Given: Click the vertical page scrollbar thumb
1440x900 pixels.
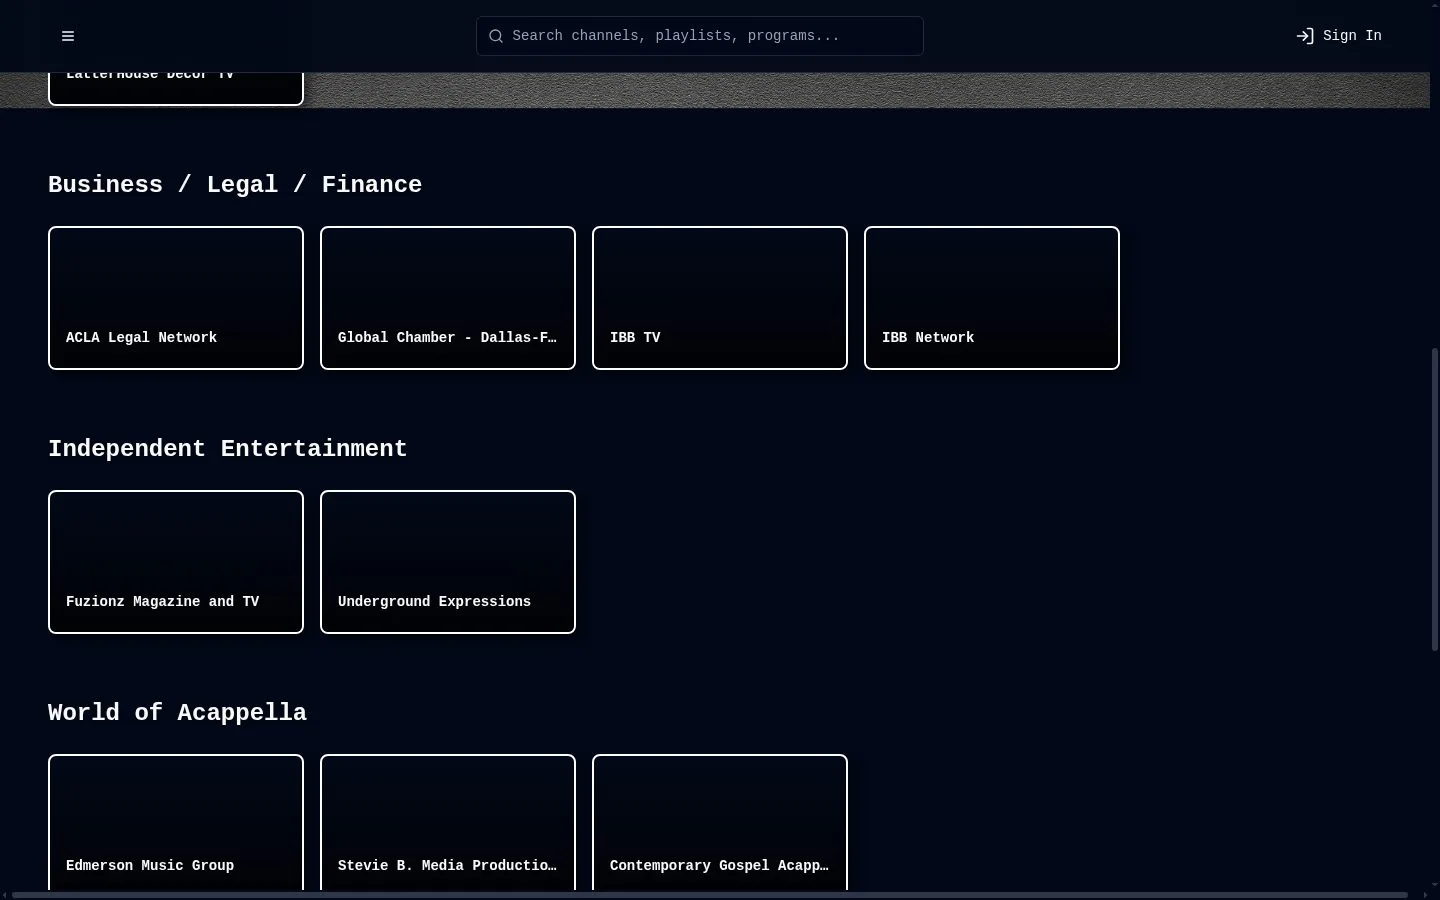Looking at the screenshot, I should pos(1435,499).
